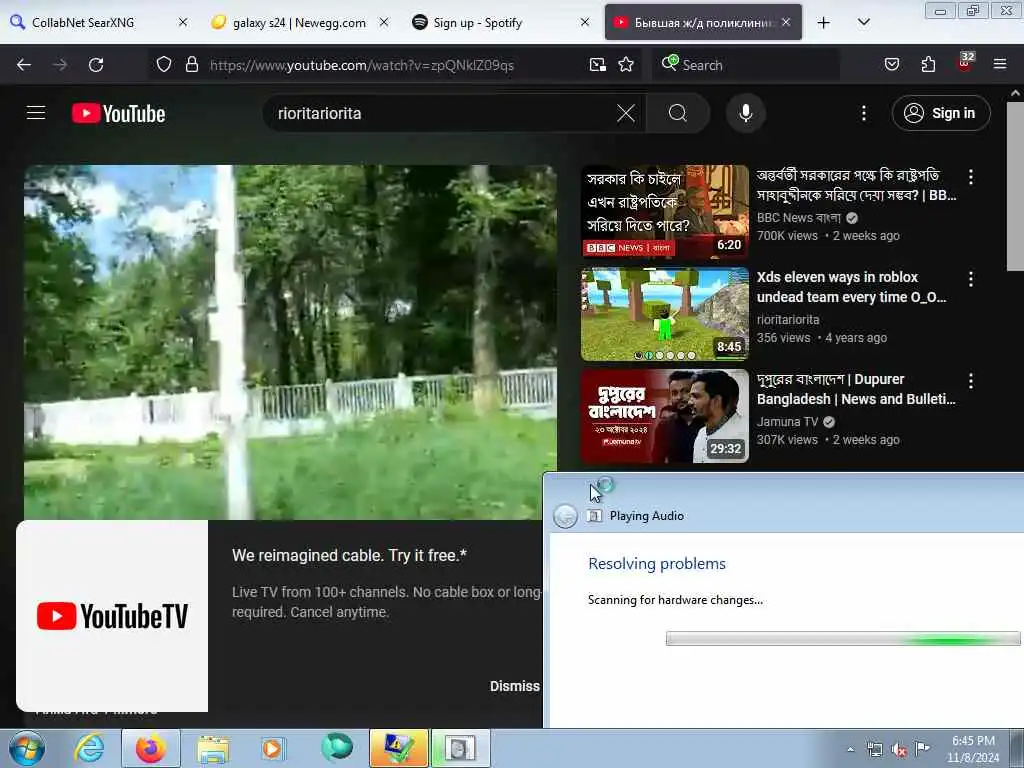Viewport: 1024px width, 768px height.
Task: Open the BBC News 6:20 video thumbnail
Action: (x=665, y=212)
